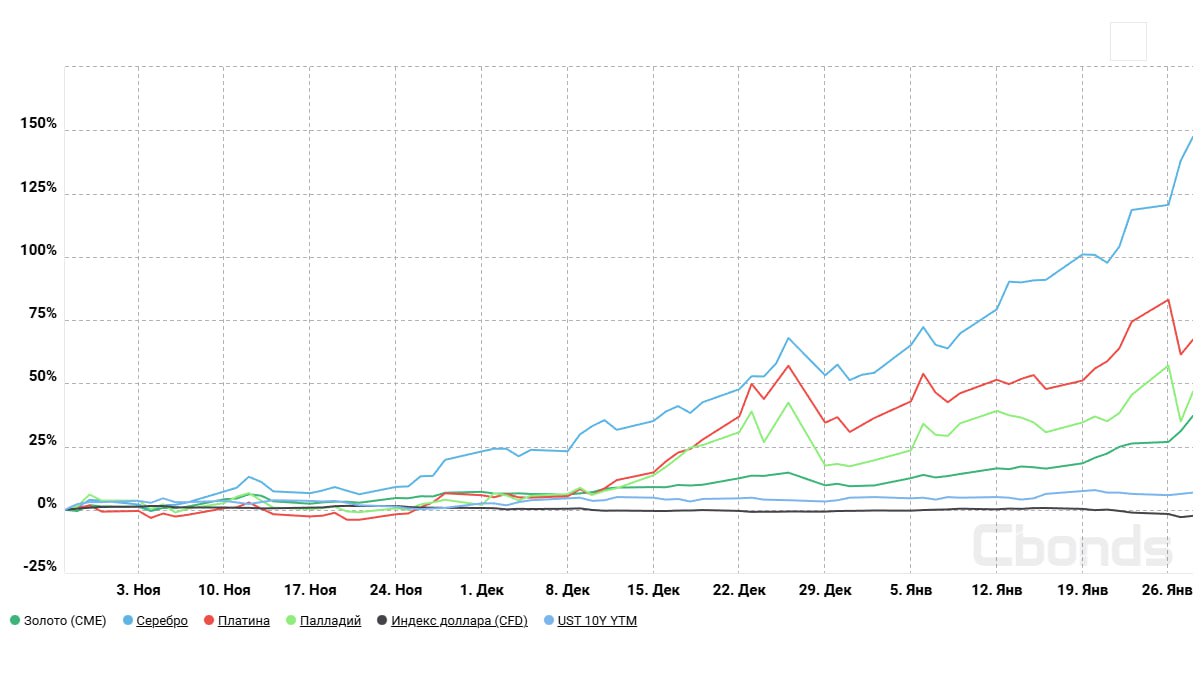This screenshot has height=673, width=1203.
Task: Open the chart menu square in top-right corner
Action: 1128,42
